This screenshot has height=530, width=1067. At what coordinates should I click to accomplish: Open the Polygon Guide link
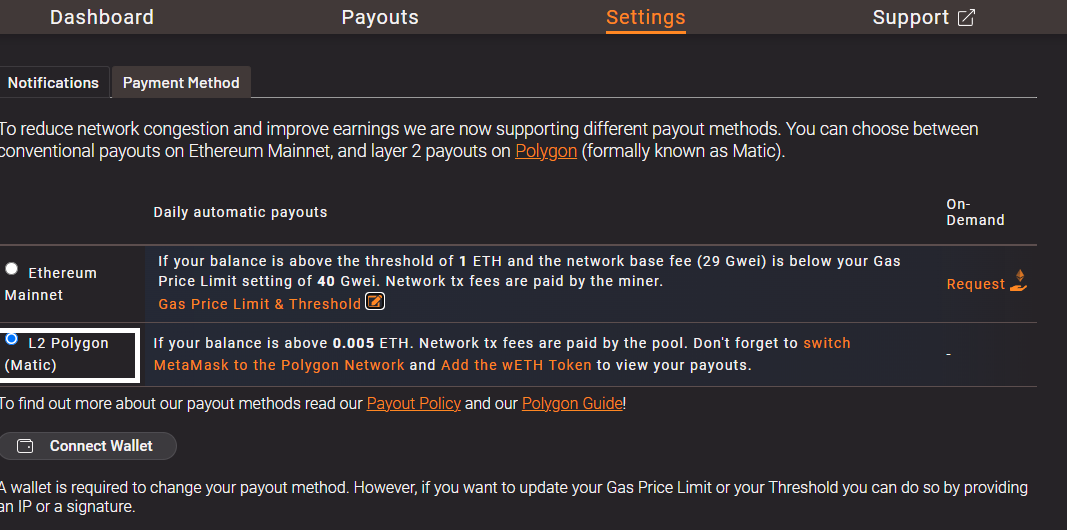point(573,404)
